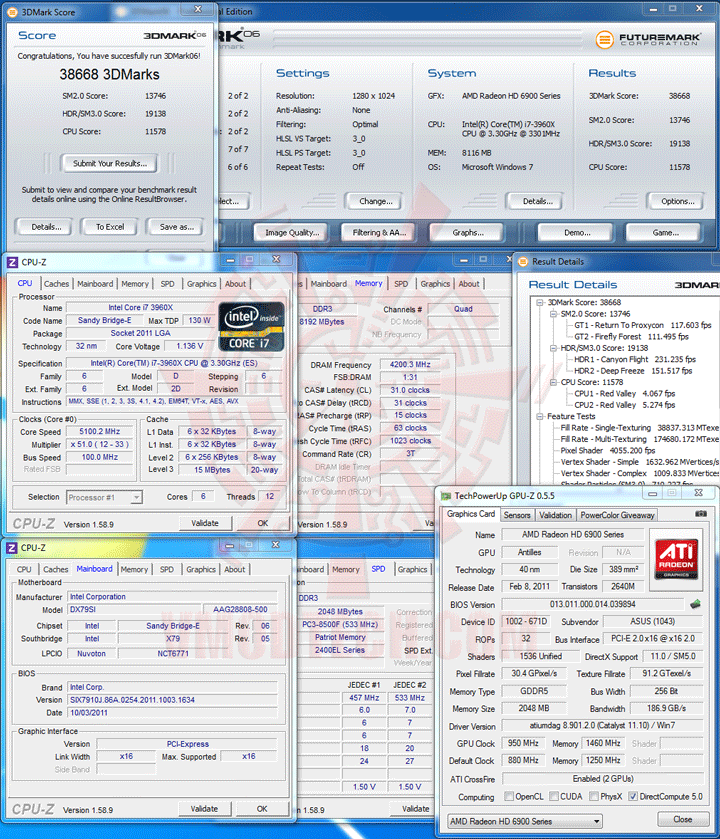Click the camera screenshot icon in GPU-Z
This screenshot has height=839, width=720.
tap(700, 514)
